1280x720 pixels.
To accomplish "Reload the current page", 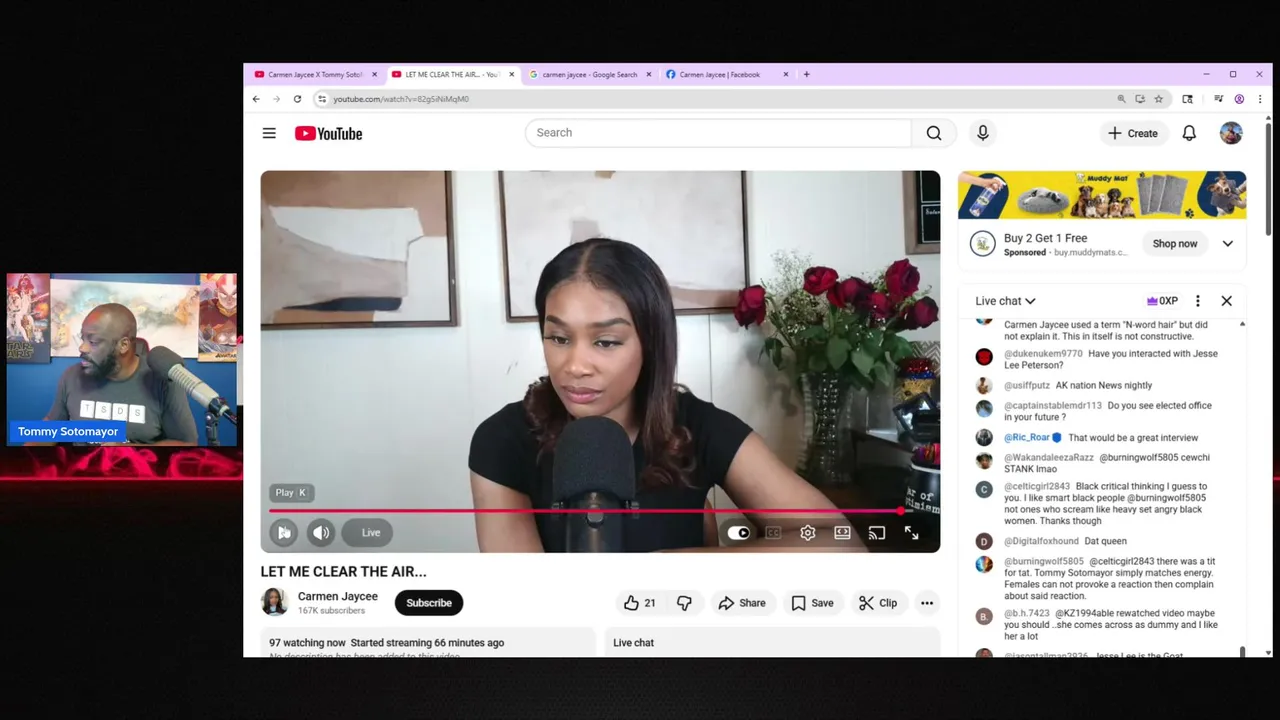I will click(297, 99).
